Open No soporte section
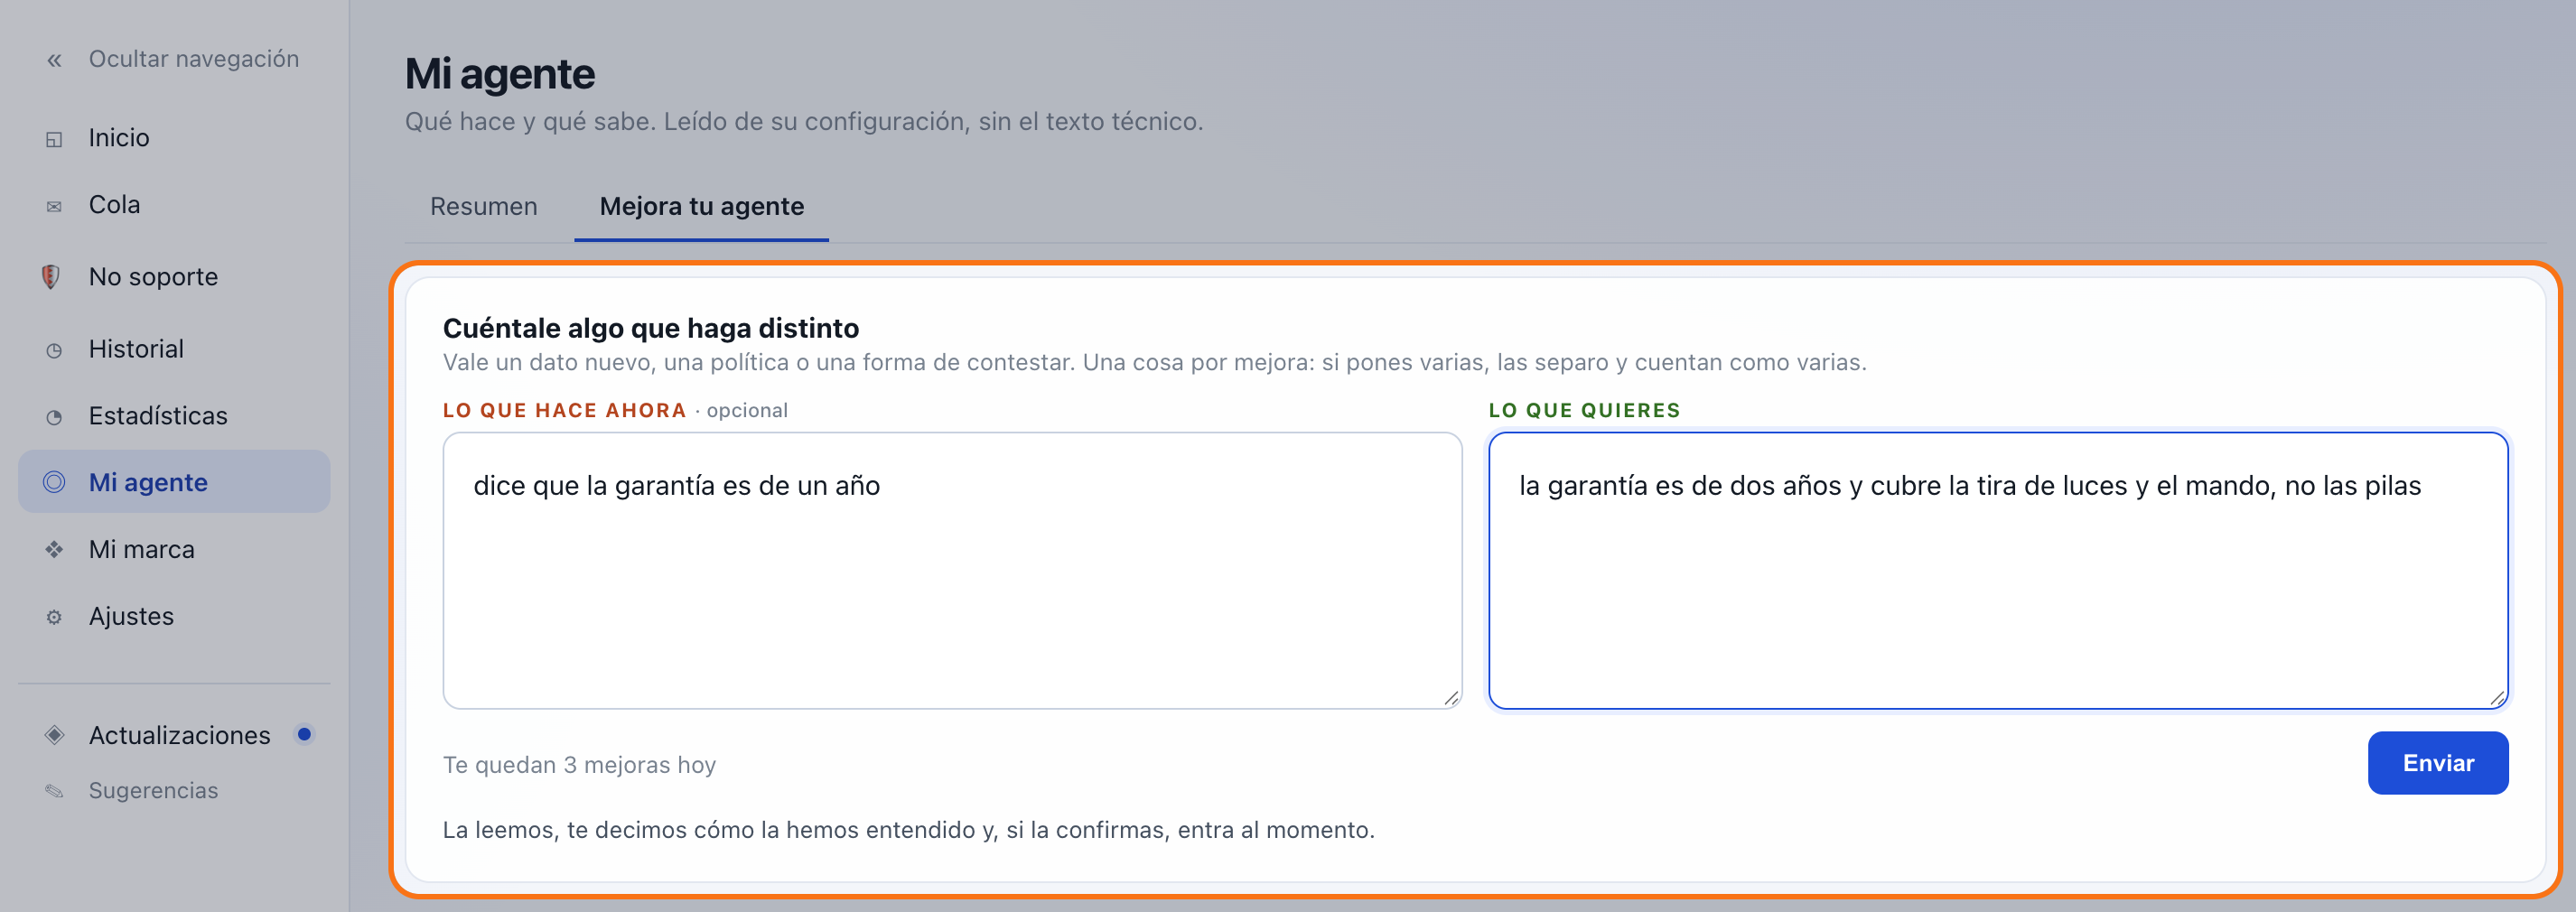Image resolution: width=2576 pixels, height=912 pixels. [x=174, y=277]
